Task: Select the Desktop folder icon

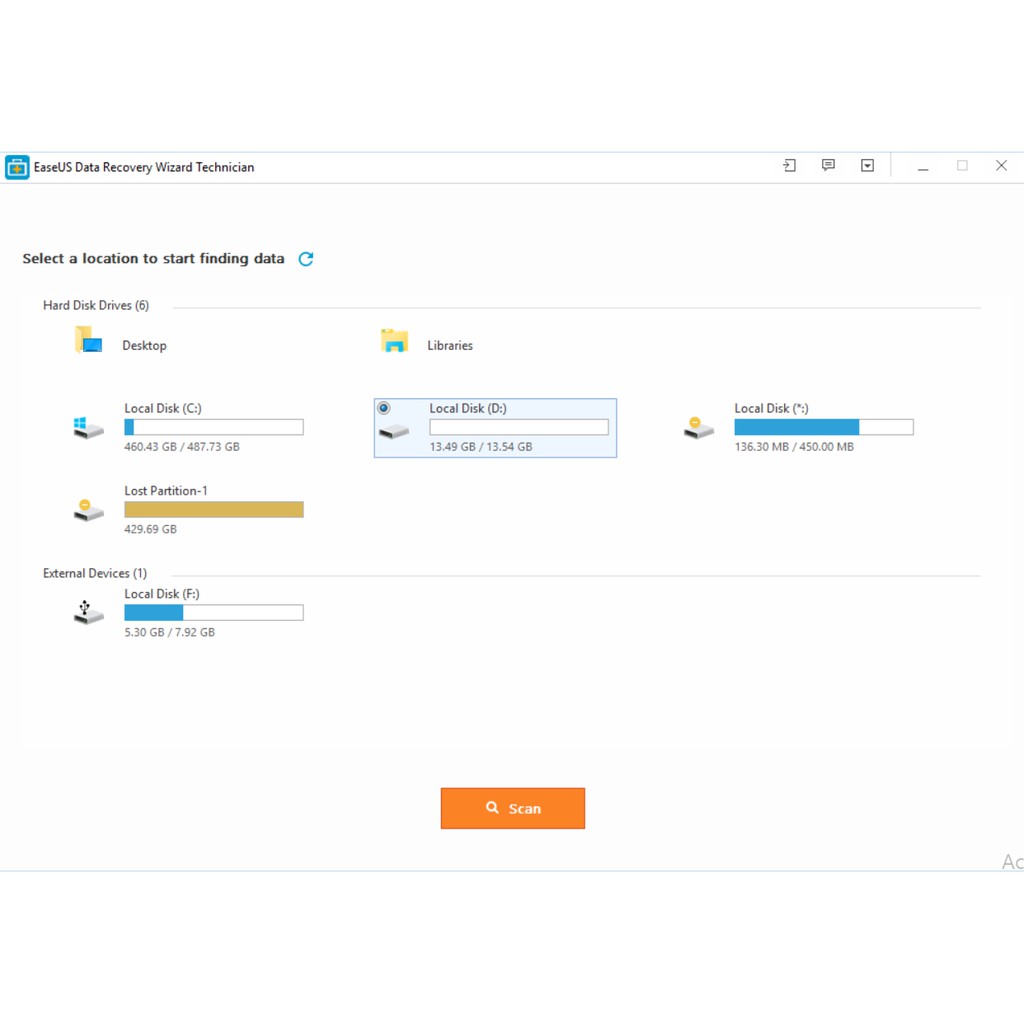Action: (89, 341)
